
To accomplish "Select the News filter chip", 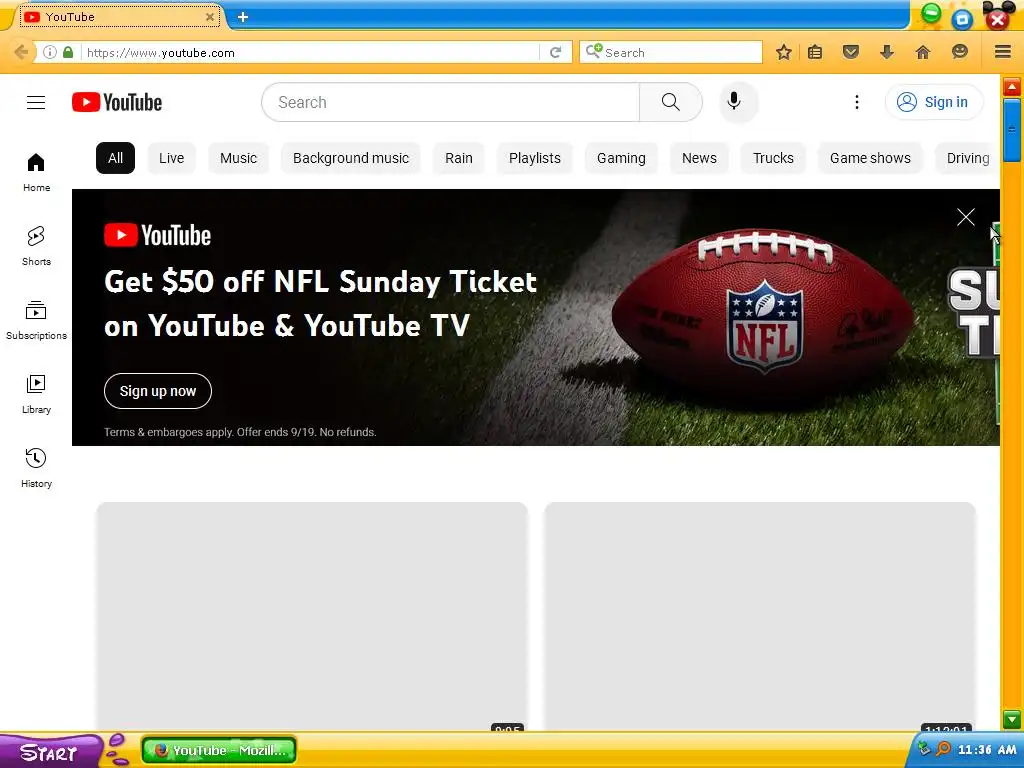I will pyautogui.click(x=699, y=158).
